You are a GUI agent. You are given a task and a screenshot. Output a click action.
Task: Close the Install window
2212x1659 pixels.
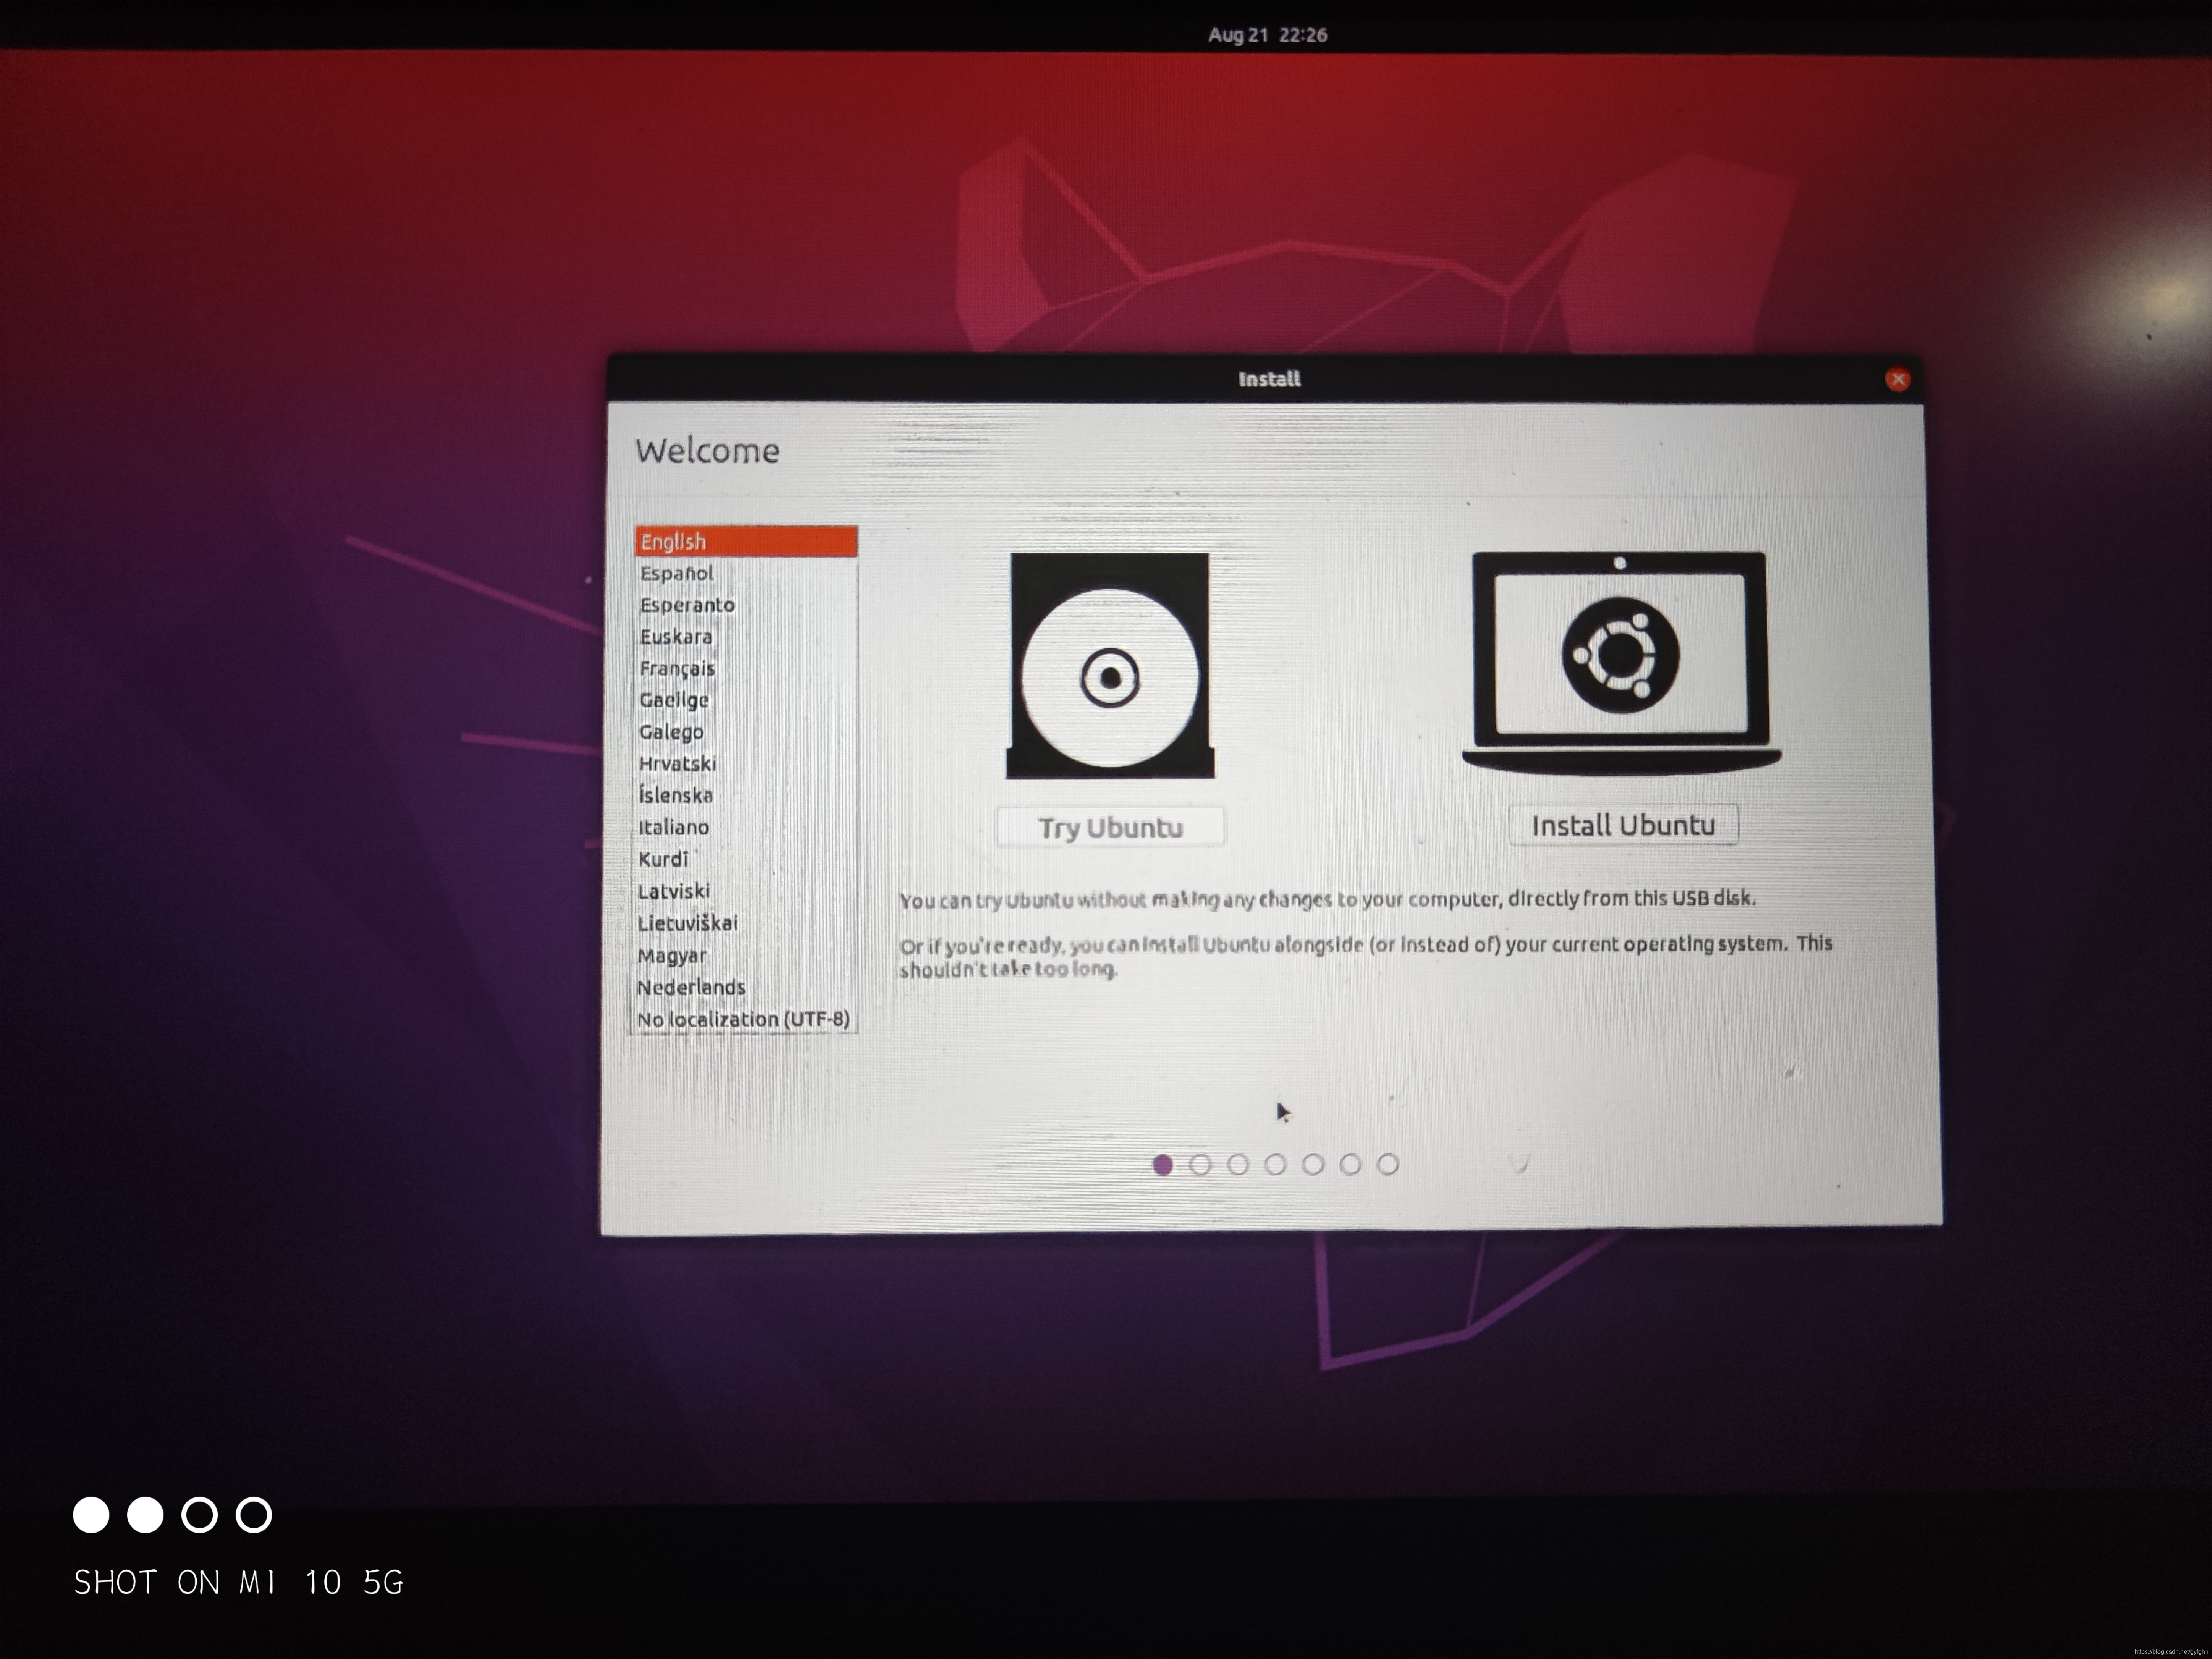click(x=1897, y=379)
